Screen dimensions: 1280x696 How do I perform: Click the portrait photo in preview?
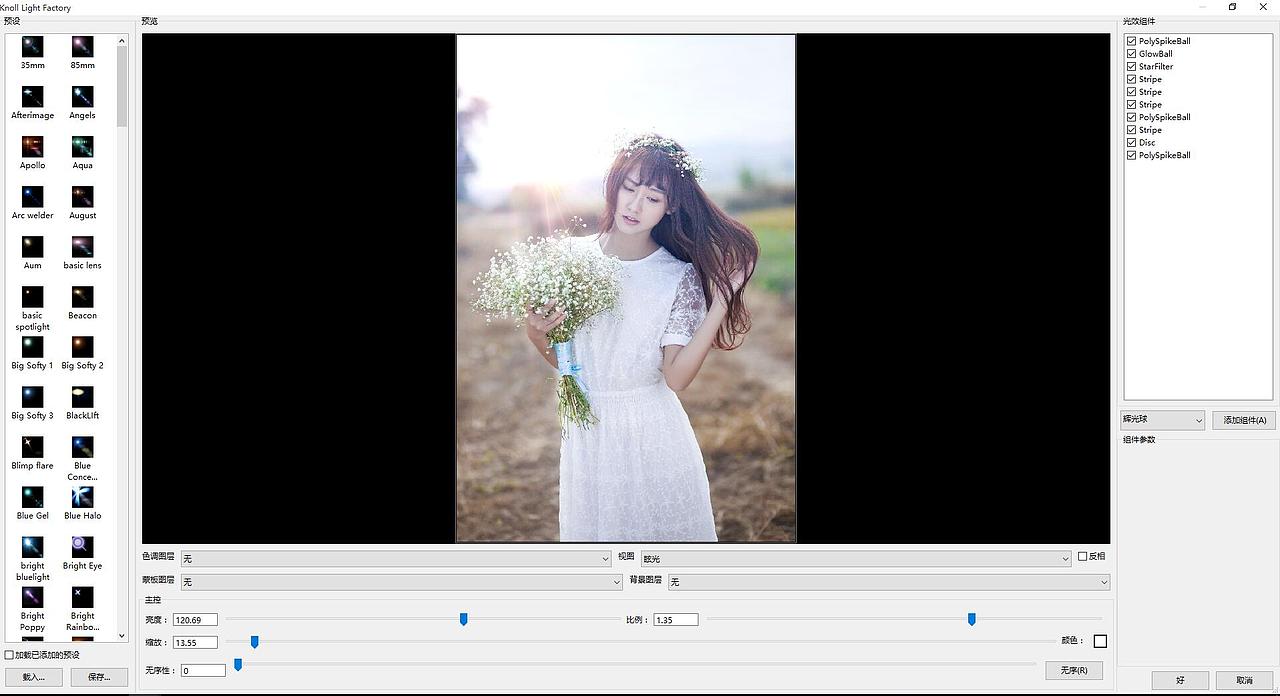pos(626,288)
